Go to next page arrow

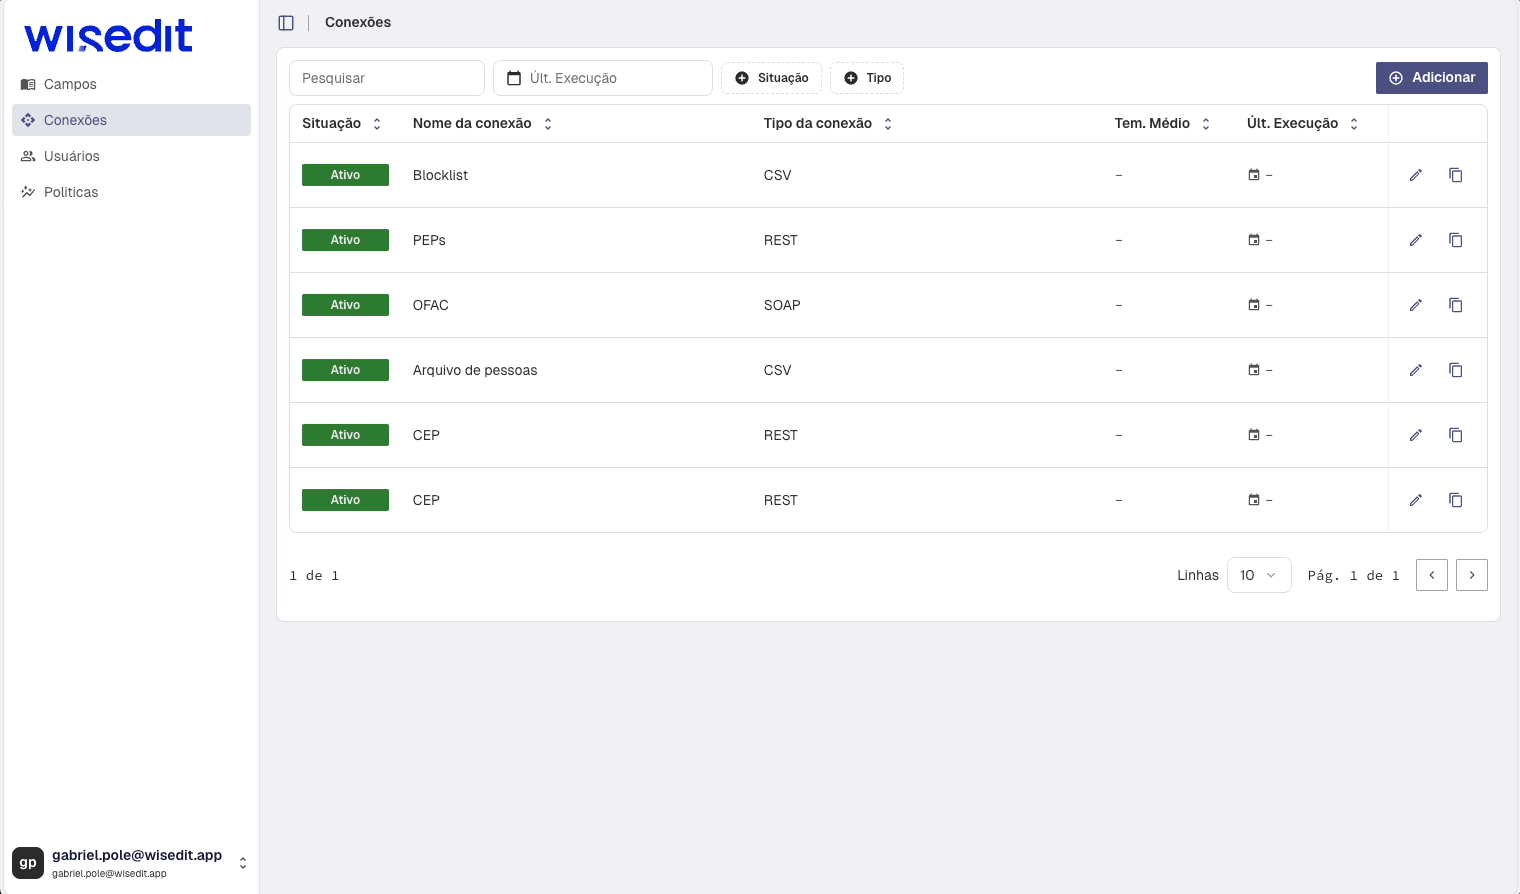[1471, 575]
